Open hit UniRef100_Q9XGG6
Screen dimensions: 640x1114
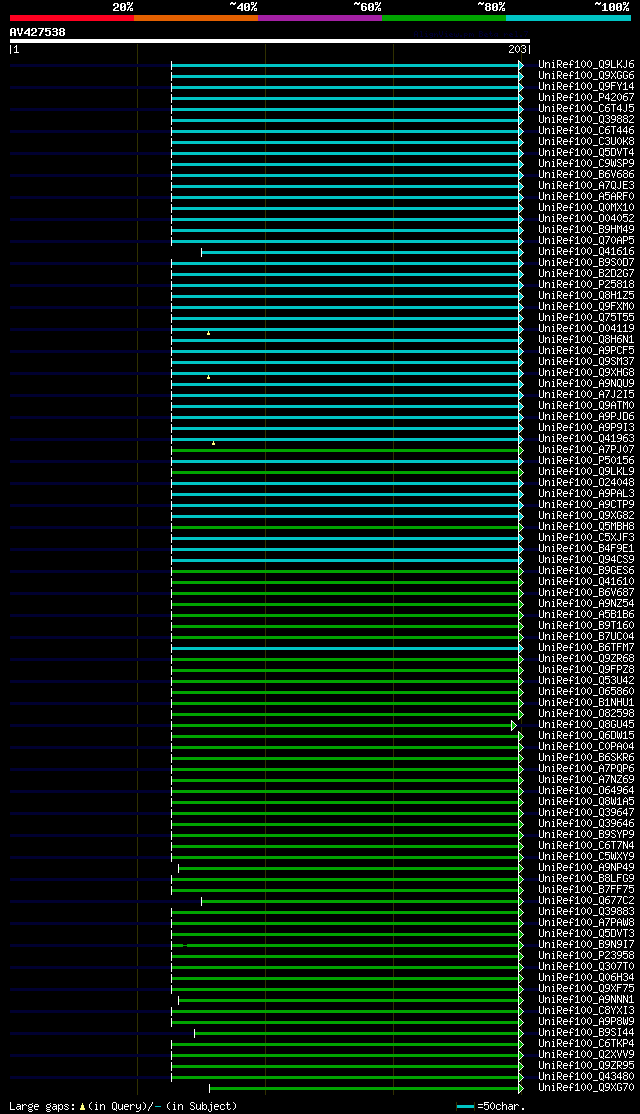(x=586, y=75)
